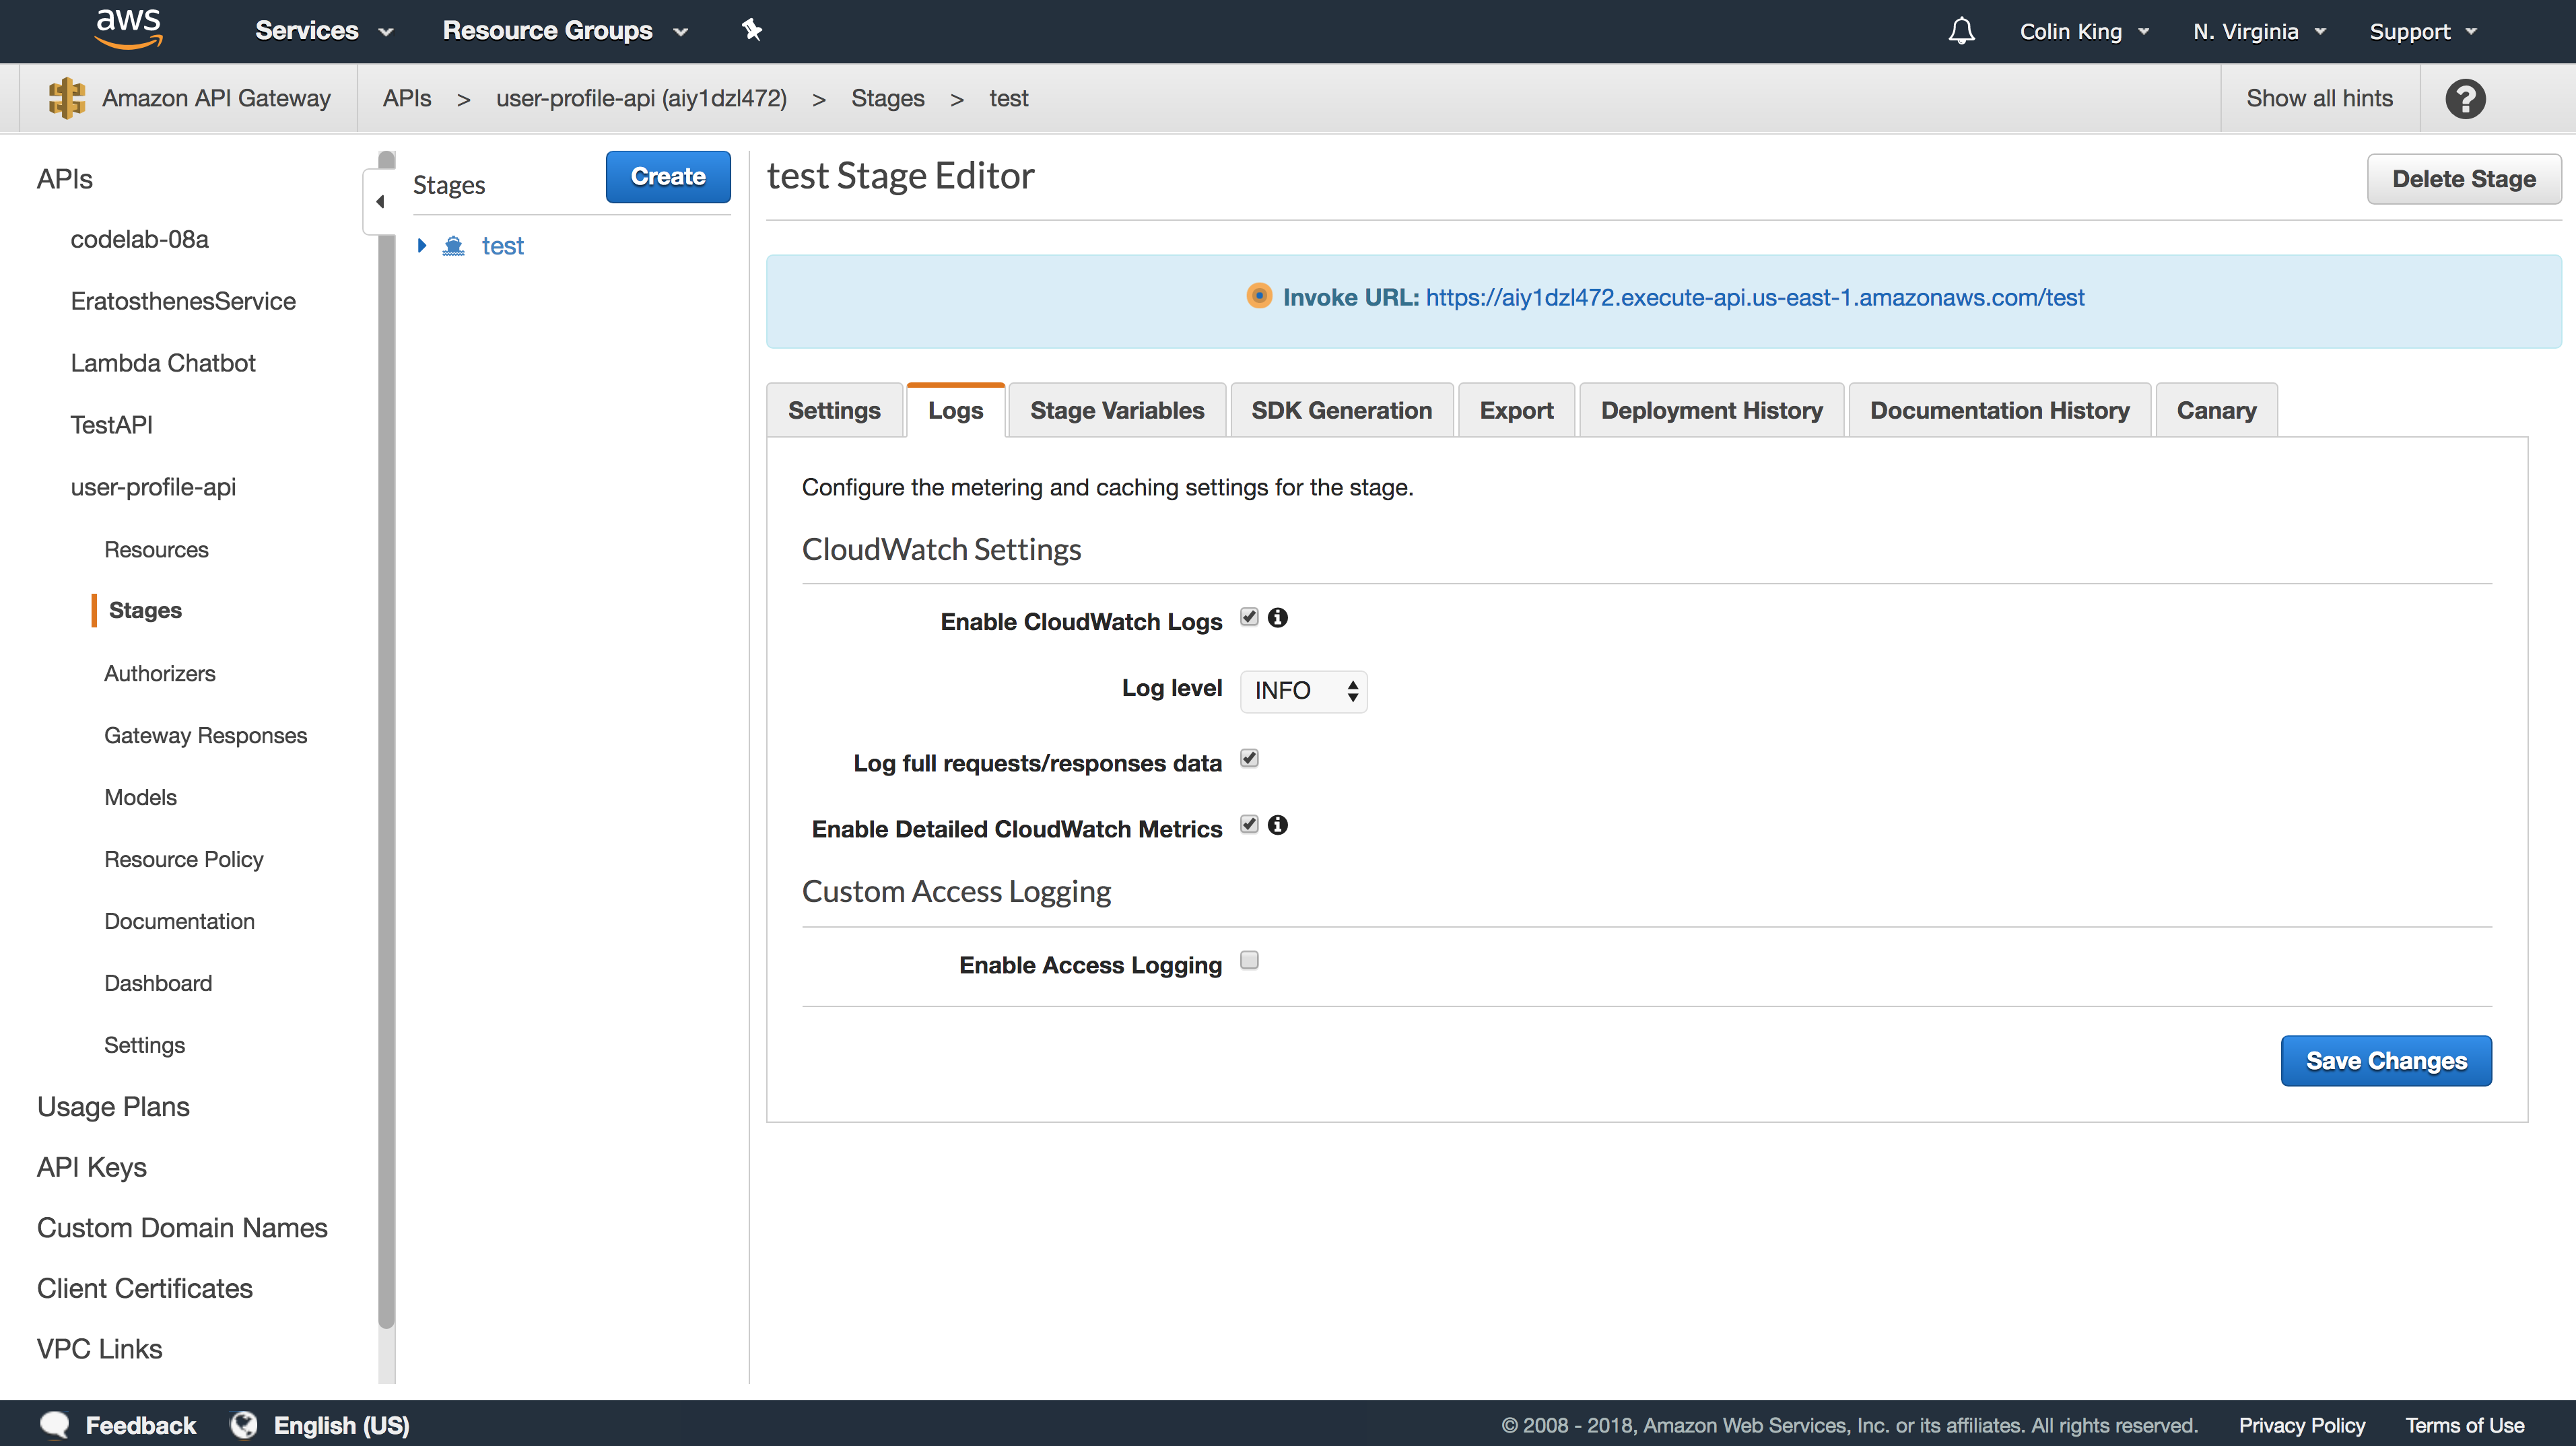The width and height of the screenshot is (2576, 1446).
Task: Click info icon beside Enable CloudWatch Logs
Action: point(1277,618)
